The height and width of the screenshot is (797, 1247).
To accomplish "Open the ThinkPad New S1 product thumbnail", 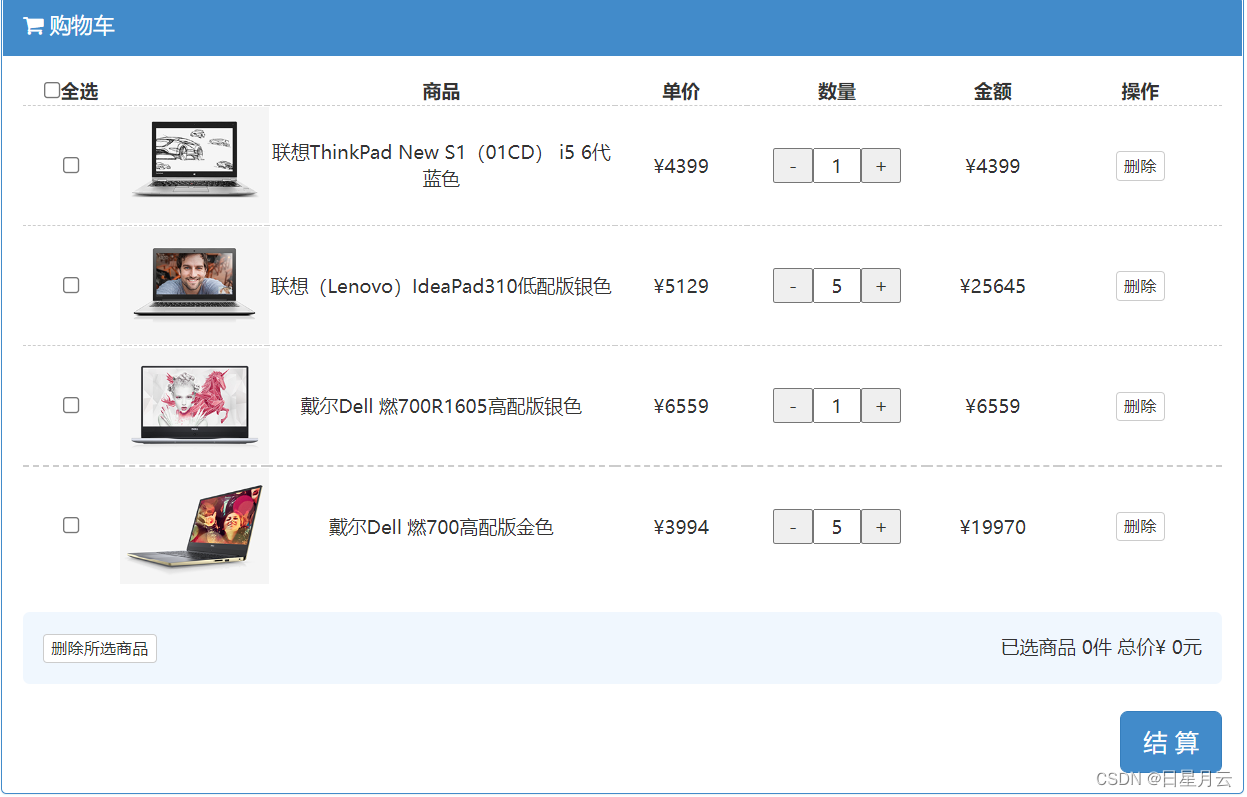I will click(194, 165).
